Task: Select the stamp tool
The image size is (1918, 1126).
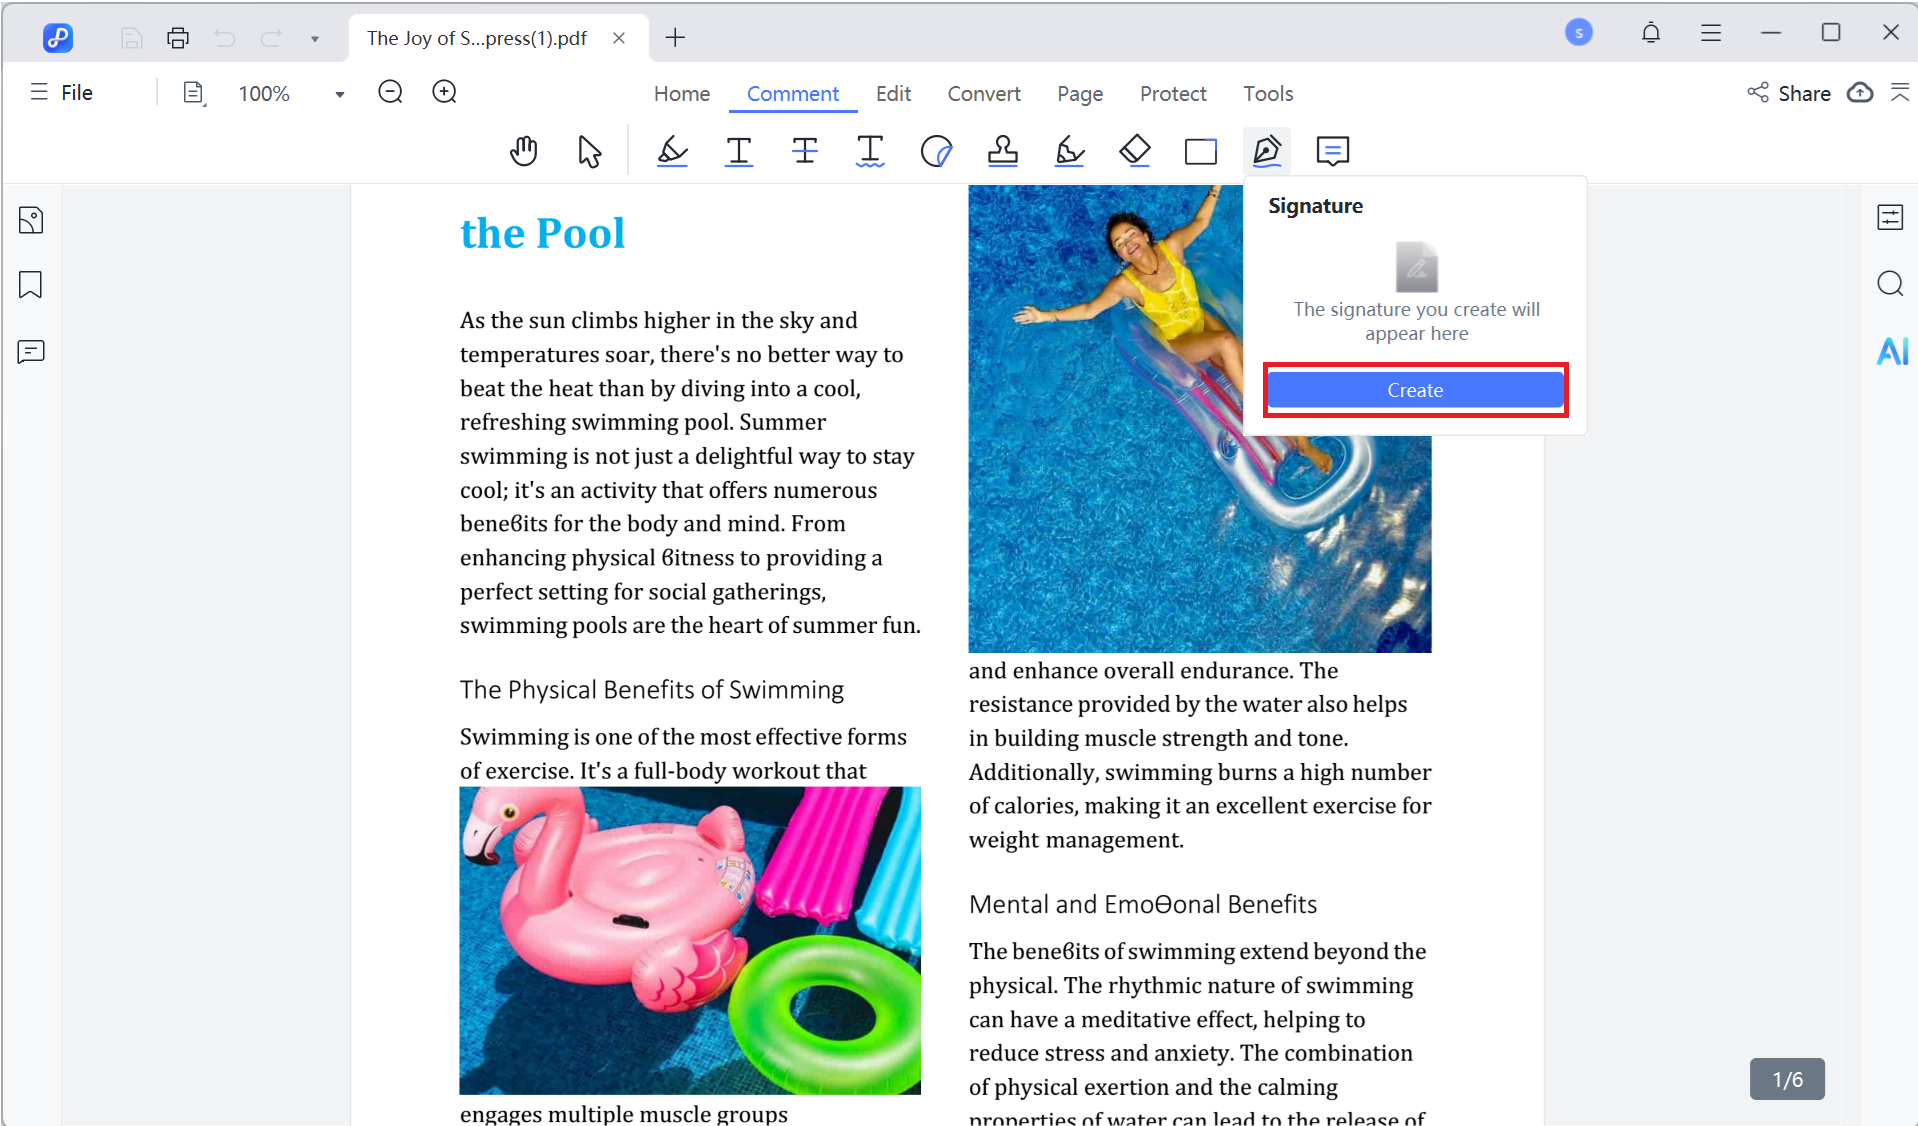Action: 1002,151
